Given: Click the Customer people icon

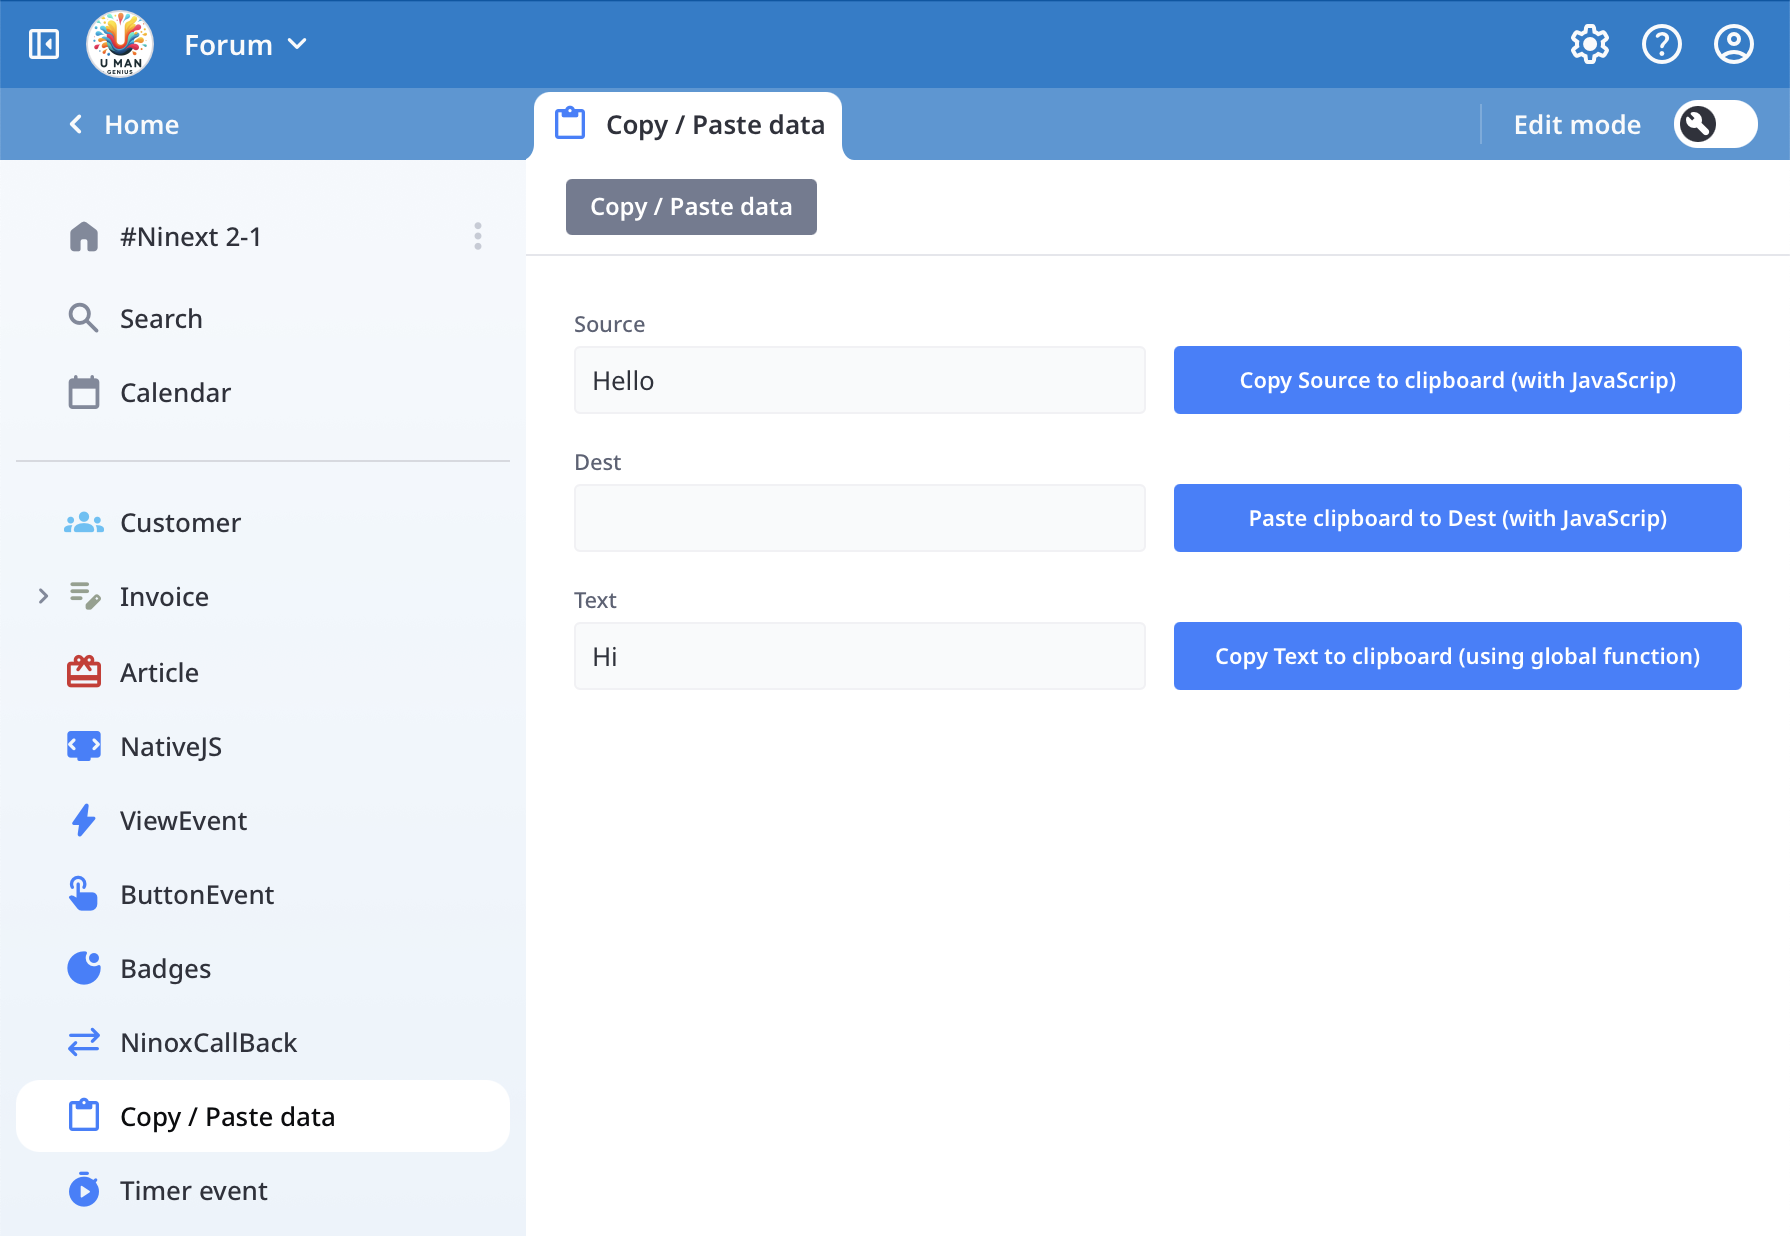Looking at the screenshot, I should pos(84,523).
